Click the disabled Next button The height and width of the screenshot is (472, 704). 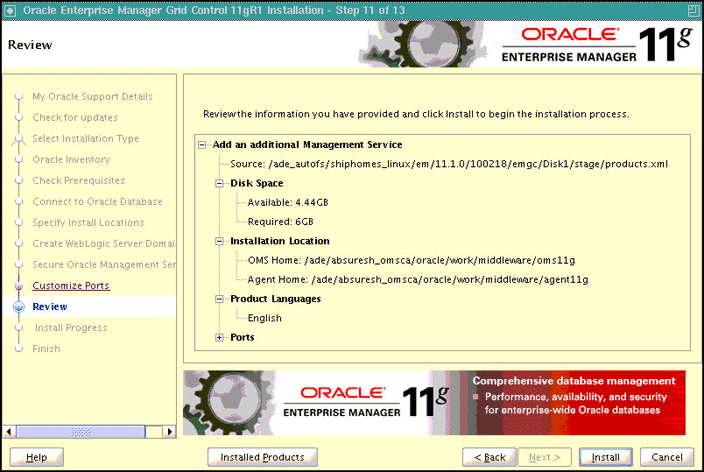[x=545, y=457]
